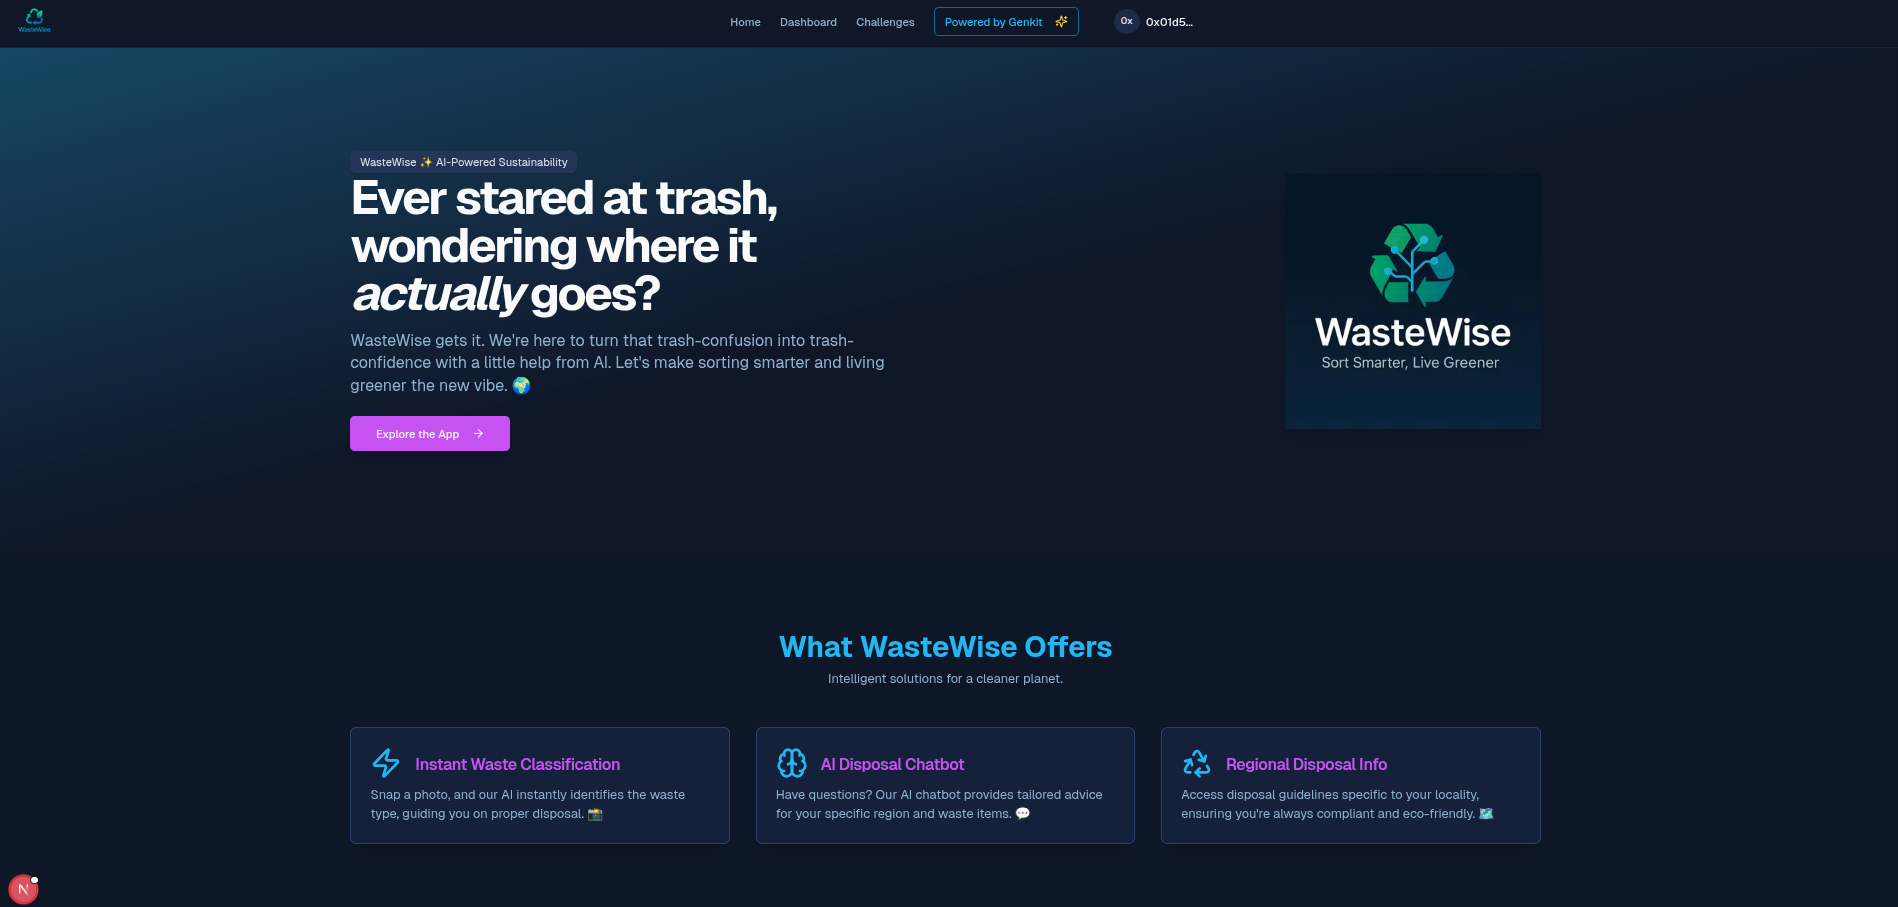The height and width of the screenshot is (907, 1898).
Task: Click the lightning bolt classification icon
Action: tap(386, 763)
